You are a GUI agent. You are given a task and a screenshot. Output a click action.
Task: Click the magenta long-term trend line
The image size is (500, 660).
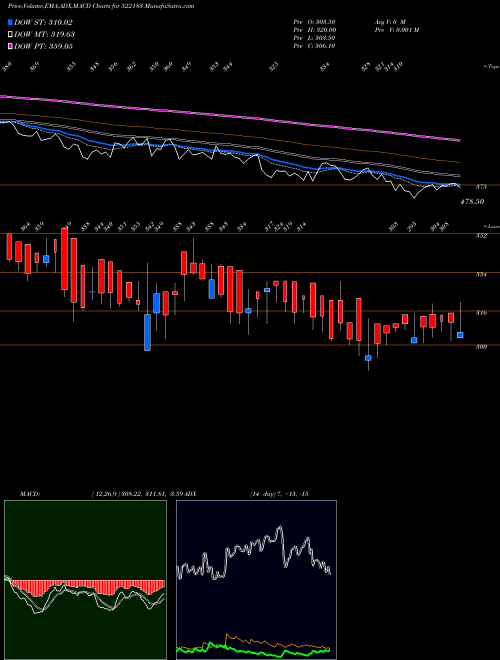(x=229, y=114)
